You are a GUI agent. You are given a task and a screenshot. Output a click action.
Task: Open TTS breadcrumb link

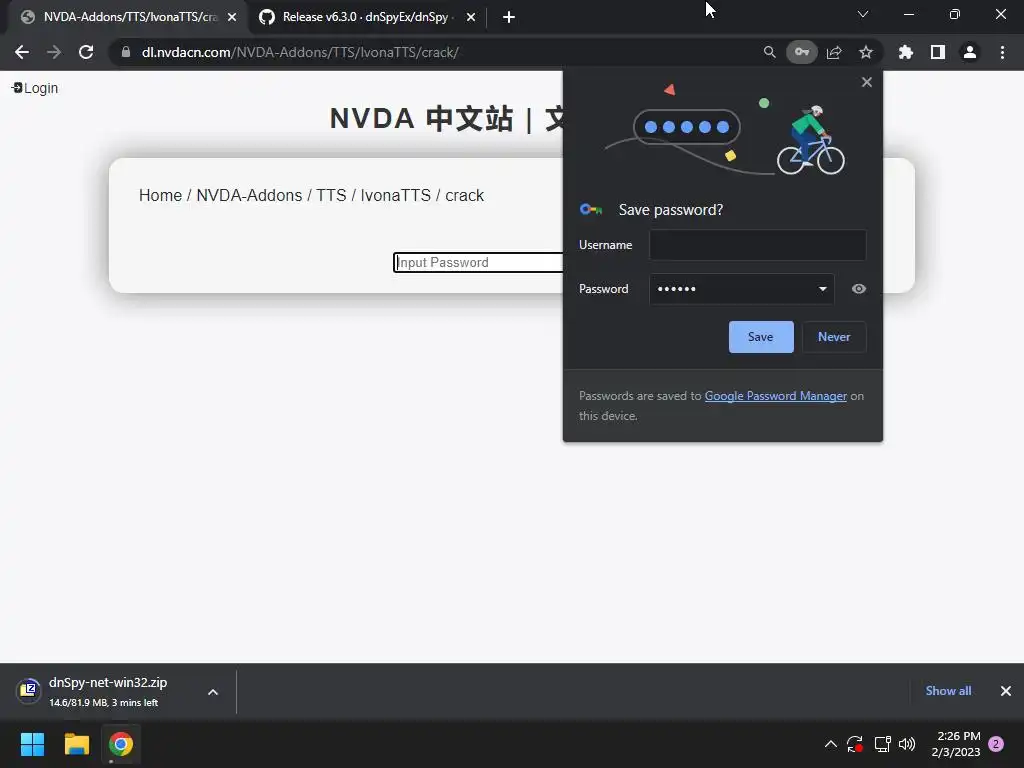(331, 195)
